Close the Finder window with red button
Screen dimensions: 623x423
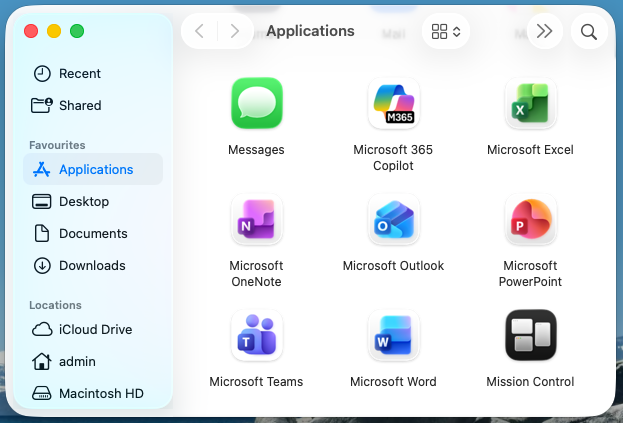tap(31, 31)
